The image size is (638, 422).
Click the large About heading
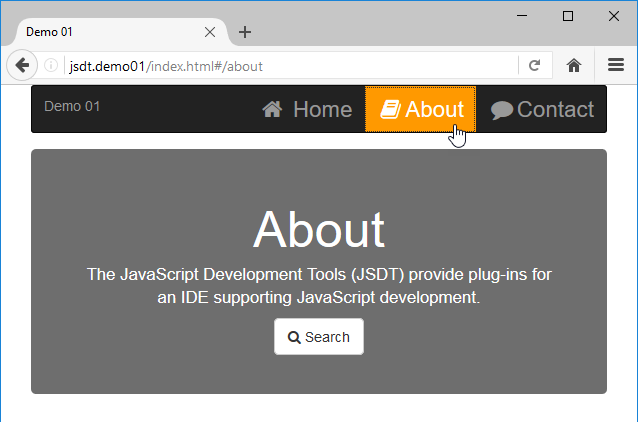point(319,229)
